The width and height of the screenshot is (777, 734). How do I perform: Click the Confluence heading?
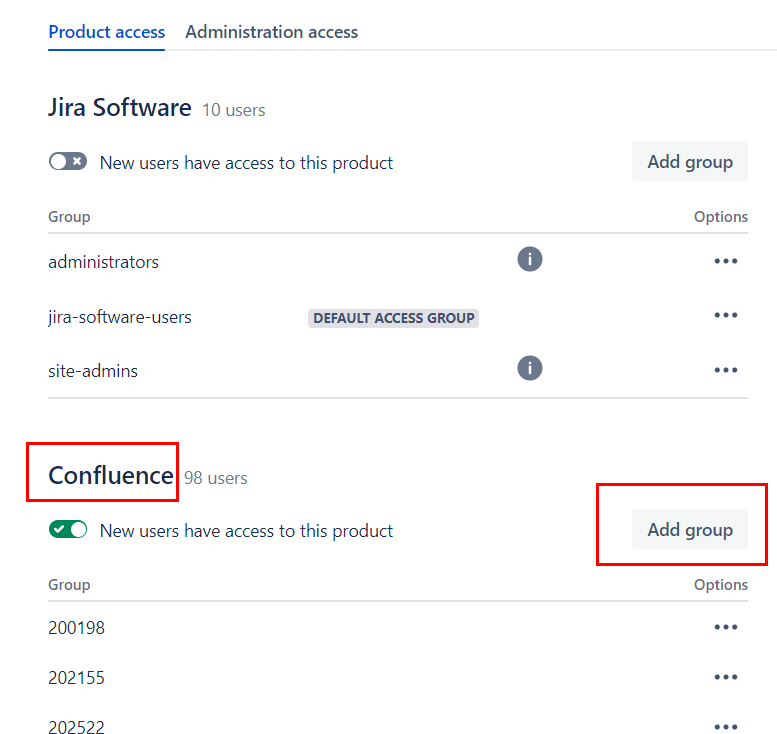pyautogui.click(x=111, y=476)
